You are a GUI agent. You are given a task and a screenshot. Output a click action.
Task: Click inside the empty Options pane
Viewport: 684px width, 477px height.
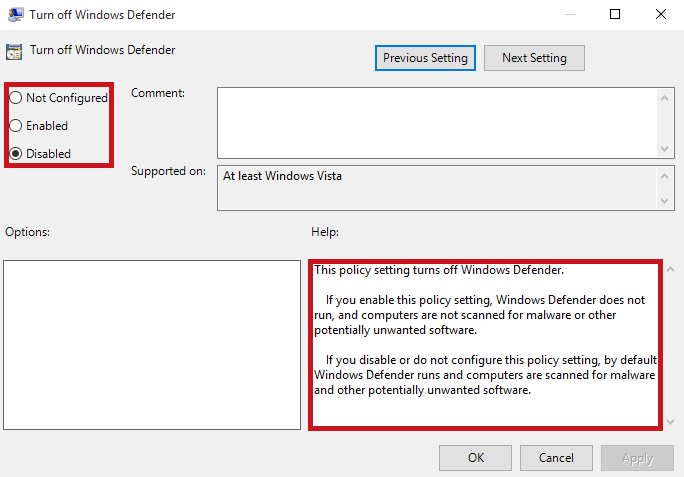151,344
